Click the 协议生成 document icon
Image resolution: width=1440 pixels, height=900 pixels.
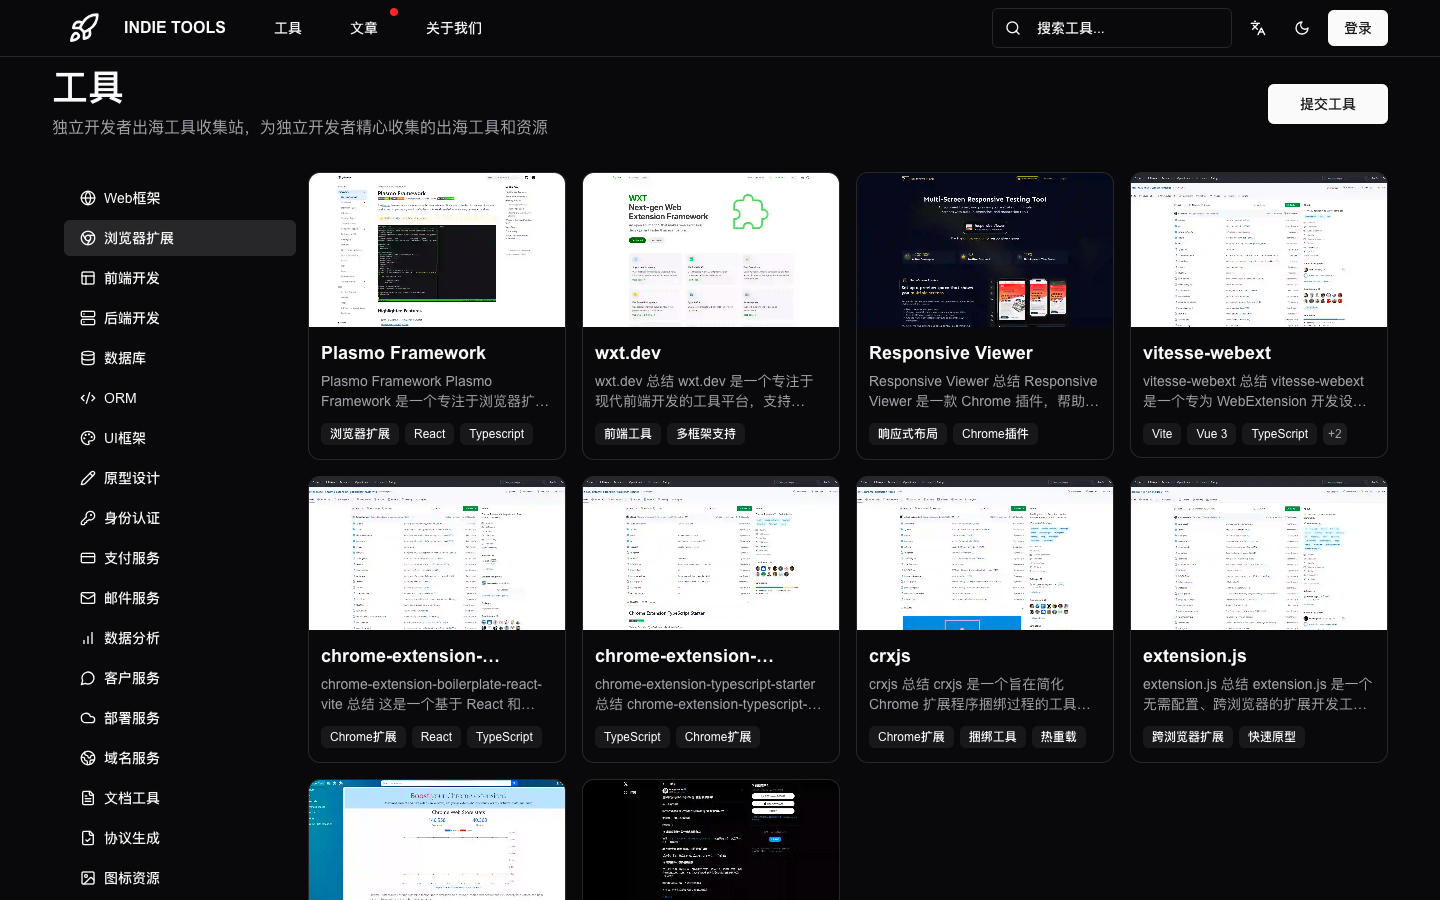[88, 838]
